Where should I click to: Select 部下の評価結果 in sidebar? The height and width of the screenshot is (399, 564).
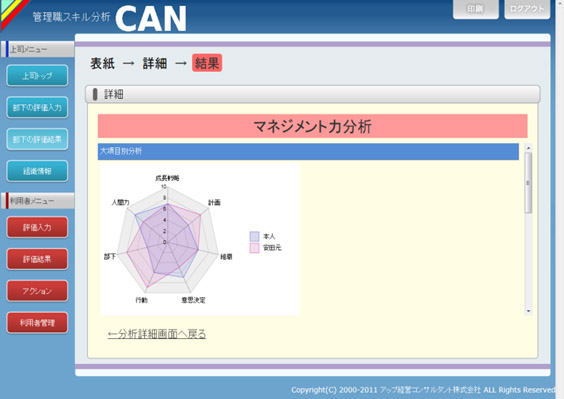(37, 139)
